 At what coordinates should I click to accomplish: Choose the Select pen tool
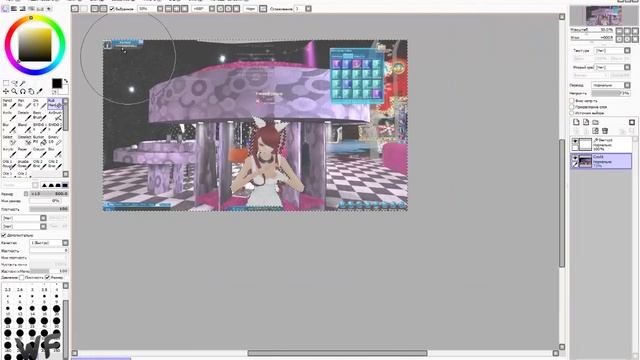[10, 140]
